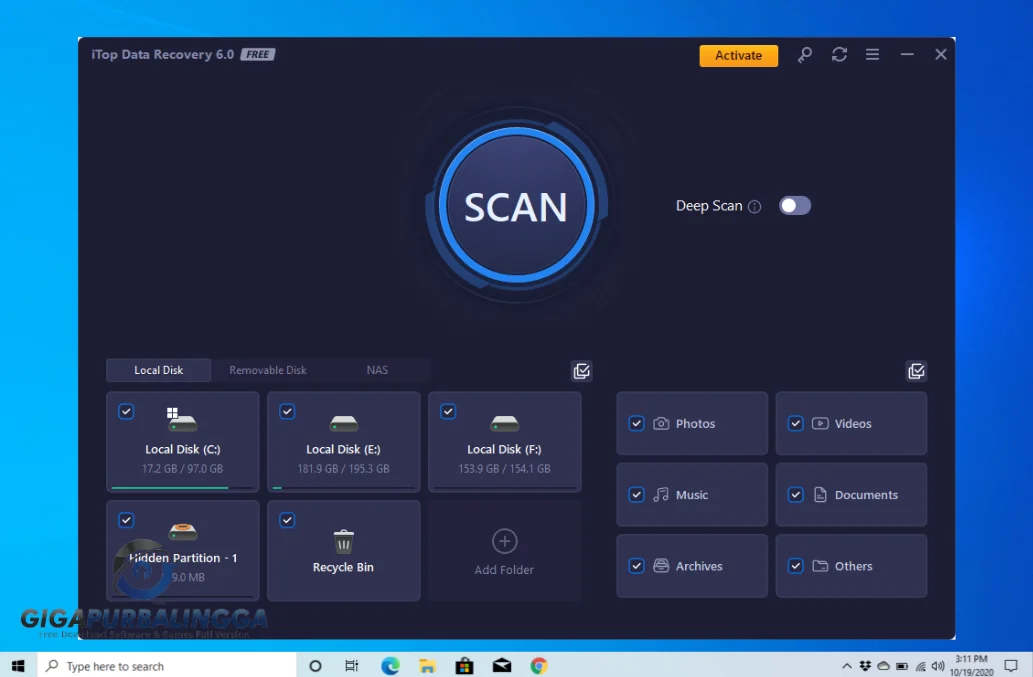Open the license key icon

point(804,55)
